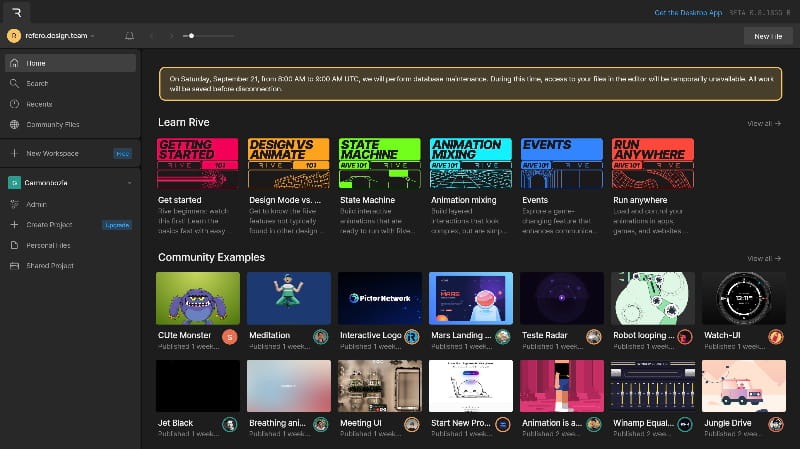Select Create Project in the sidebar
The width and height of the screenshot is (800, 449).
coord(50,225)
